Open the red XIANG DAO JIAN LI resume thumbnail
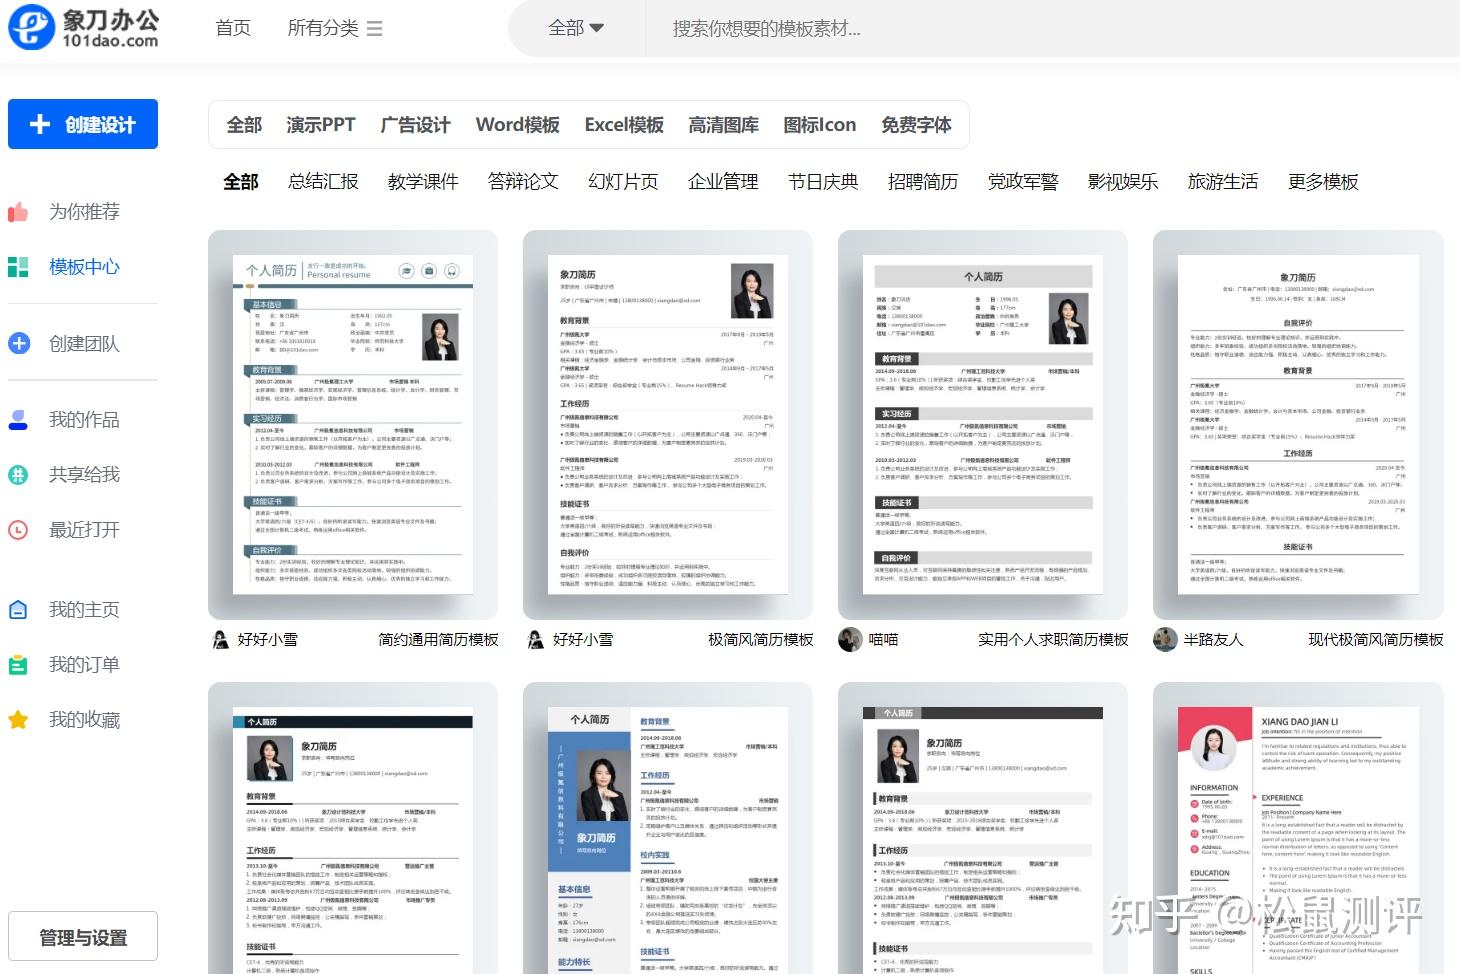This screenshot has height=974, width=1460. click(1298, 828)
